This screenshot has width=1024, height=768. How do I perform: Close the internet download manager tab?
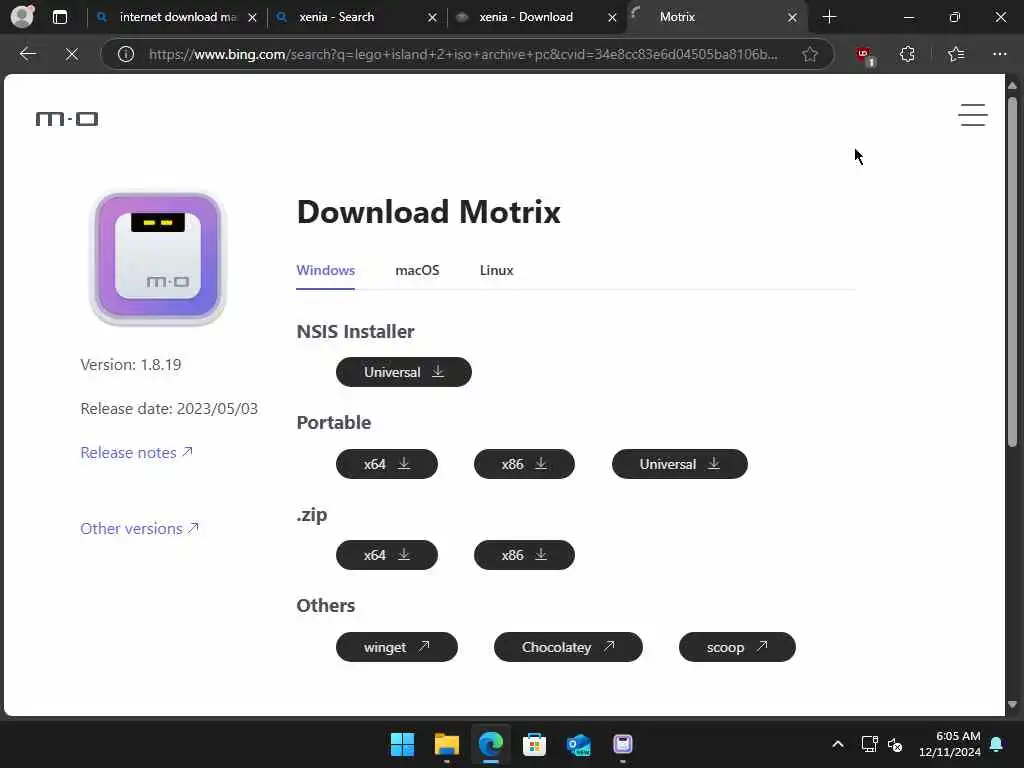(x=253, y=18)
